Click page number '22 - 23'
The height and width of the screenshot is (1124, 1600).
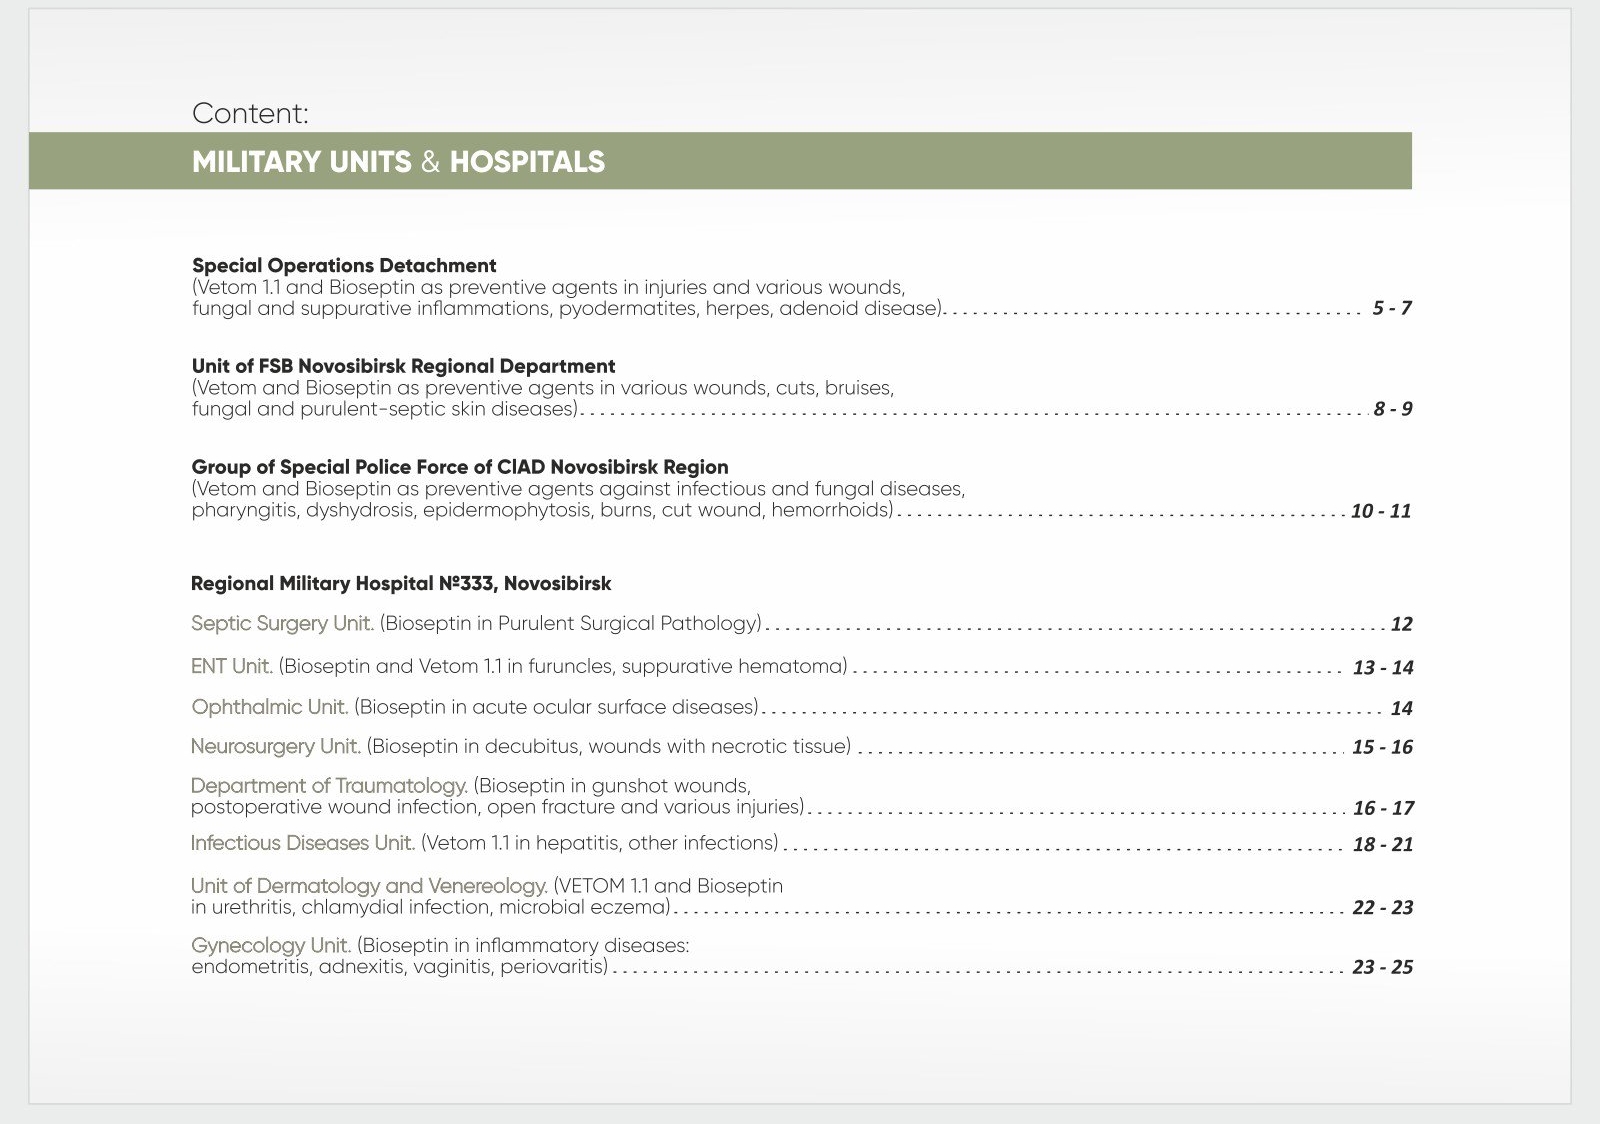tap(1382, 908)
